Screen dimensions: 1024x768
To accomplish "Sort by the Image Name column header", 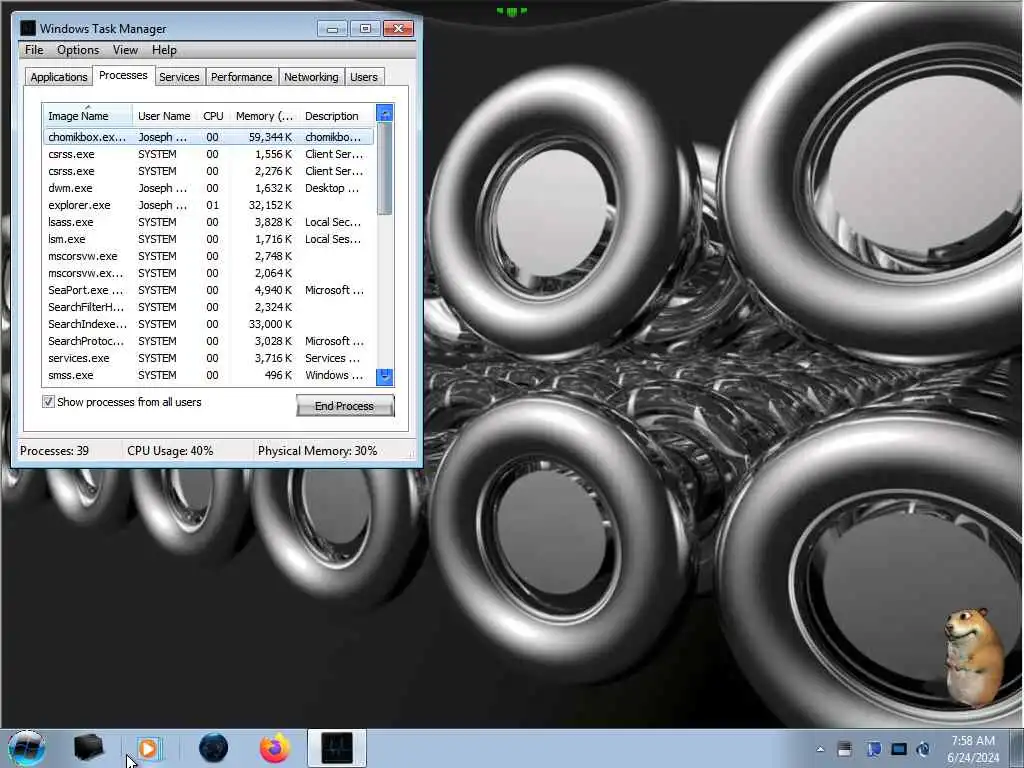I will coord(88,116).
